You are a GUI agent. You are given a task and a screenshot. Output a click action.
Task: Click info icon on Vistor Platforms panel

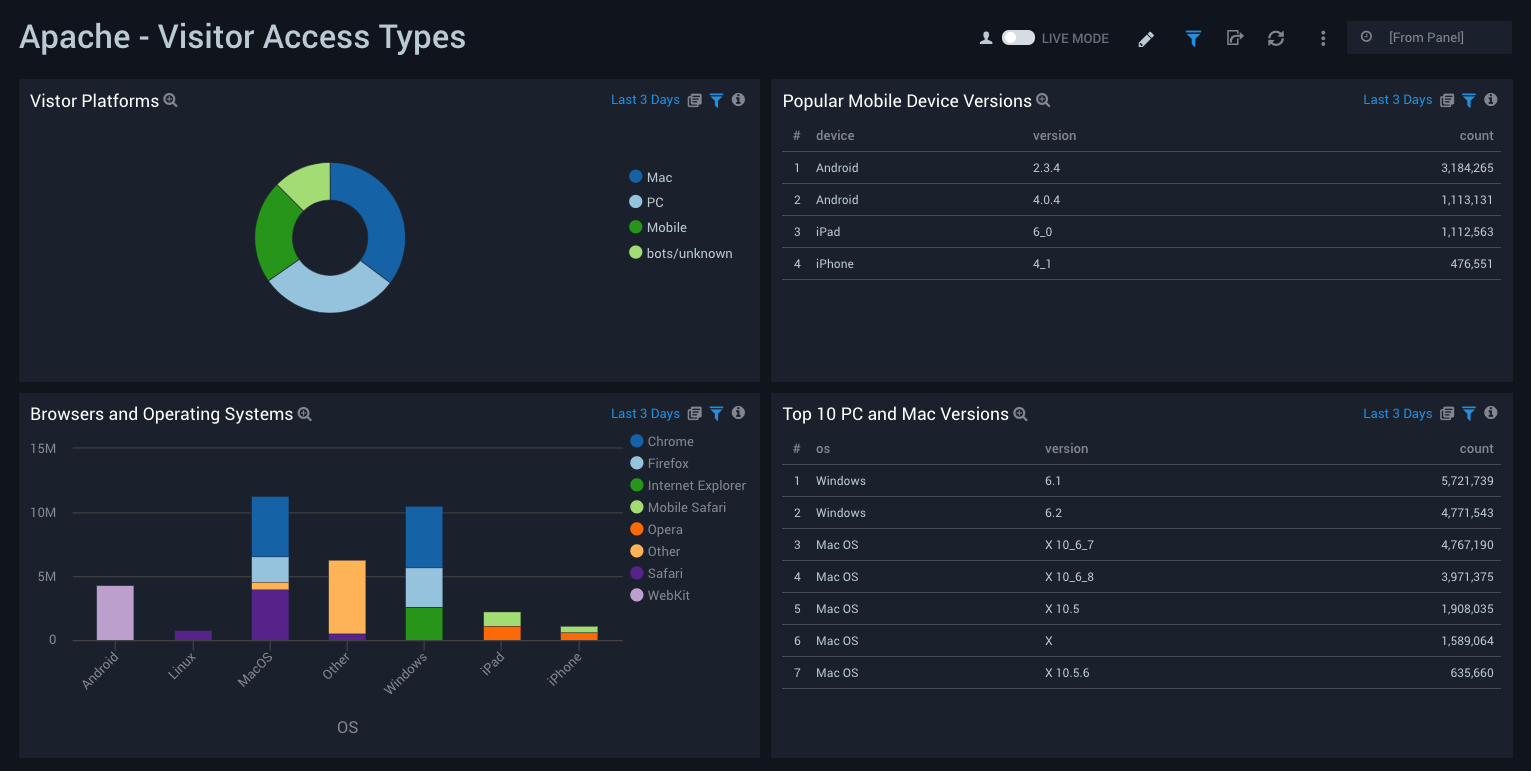(x=738, y=100)
